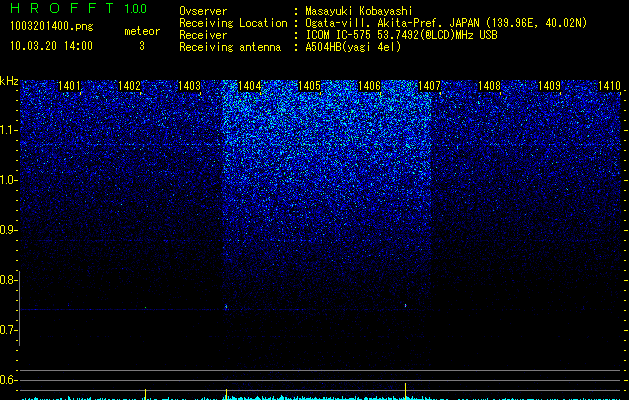Click the Receiving Location field label
Image resolution: width=629 pixels, height=400 pixels.
233,23
